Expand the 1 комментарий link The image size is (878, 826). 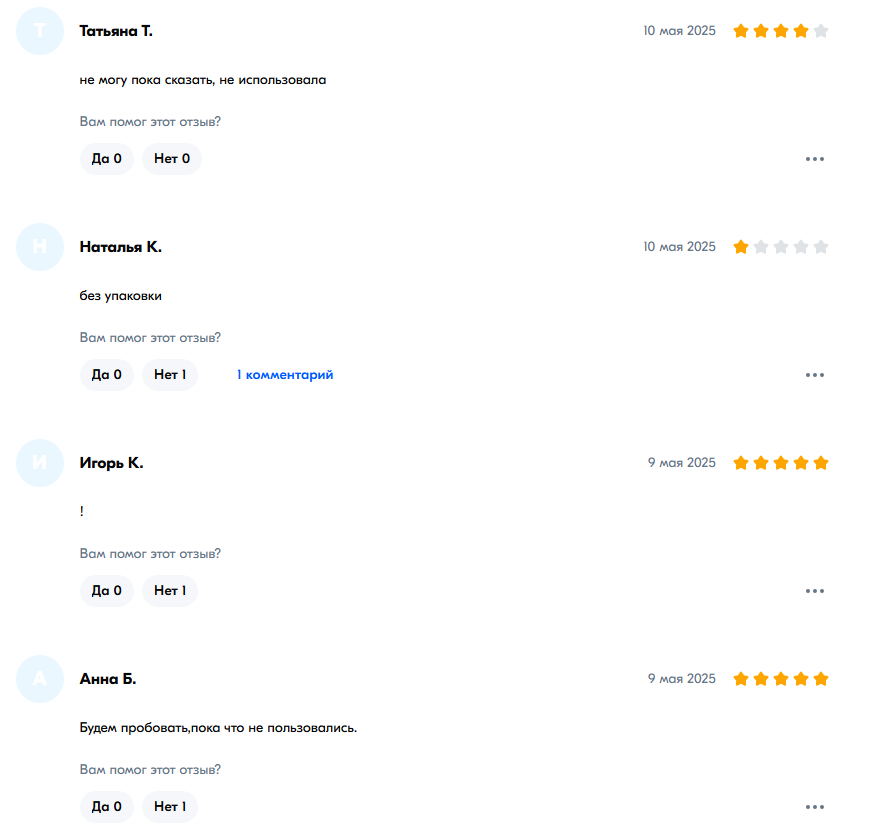284,375
